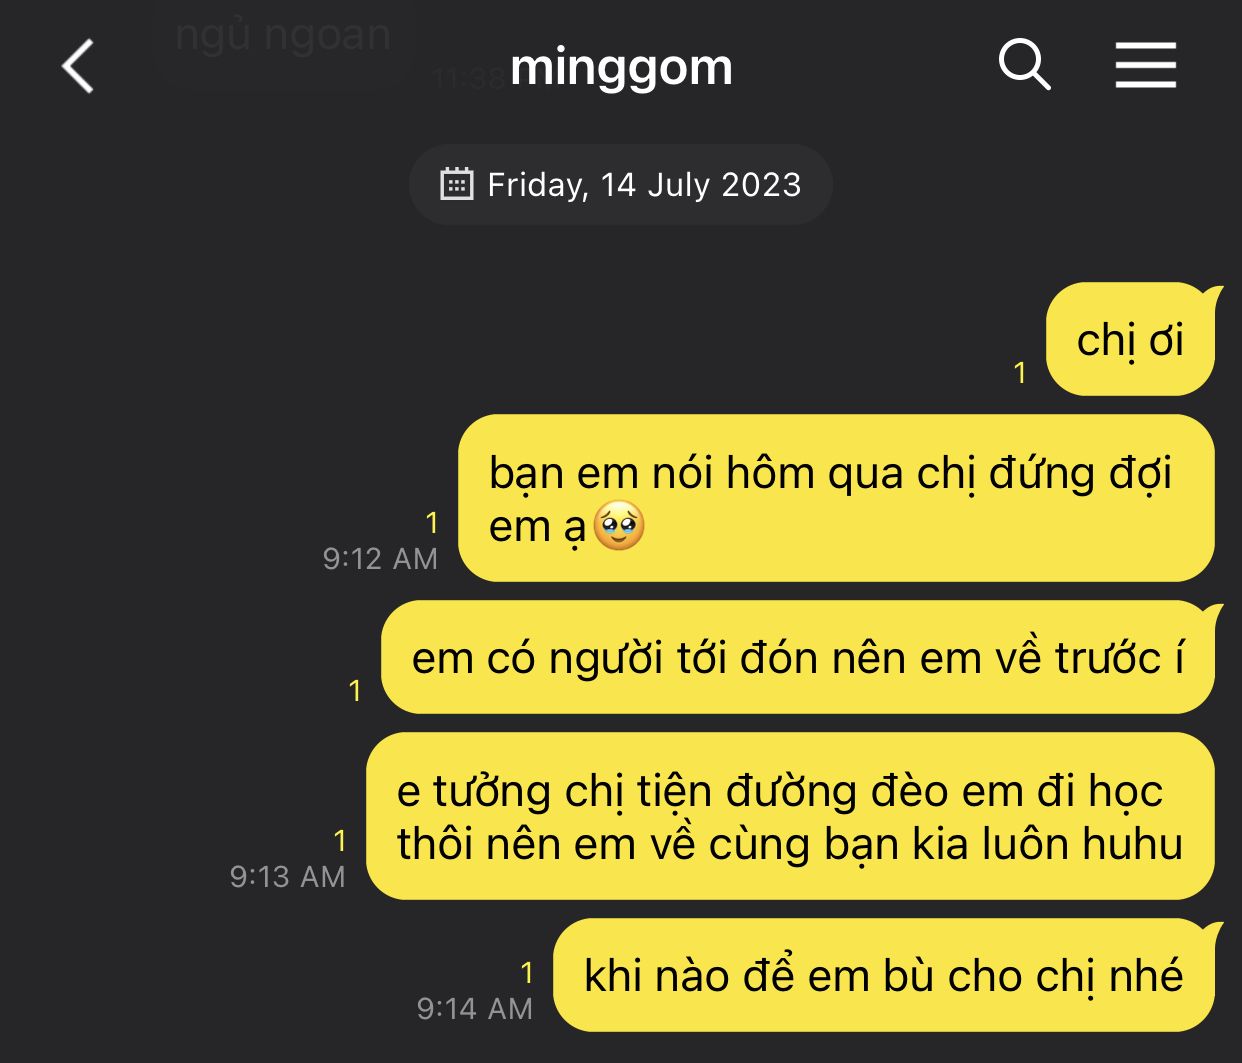The width and height of the screenshot is (1242, 1063).
Task: Go back using the left arrow
Action: click(x=78, y=67)
